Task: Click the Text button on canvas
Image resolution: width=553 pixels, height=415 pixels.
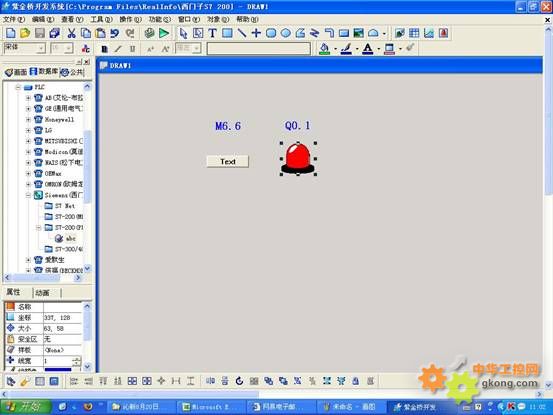Action: tap(227, 161)
